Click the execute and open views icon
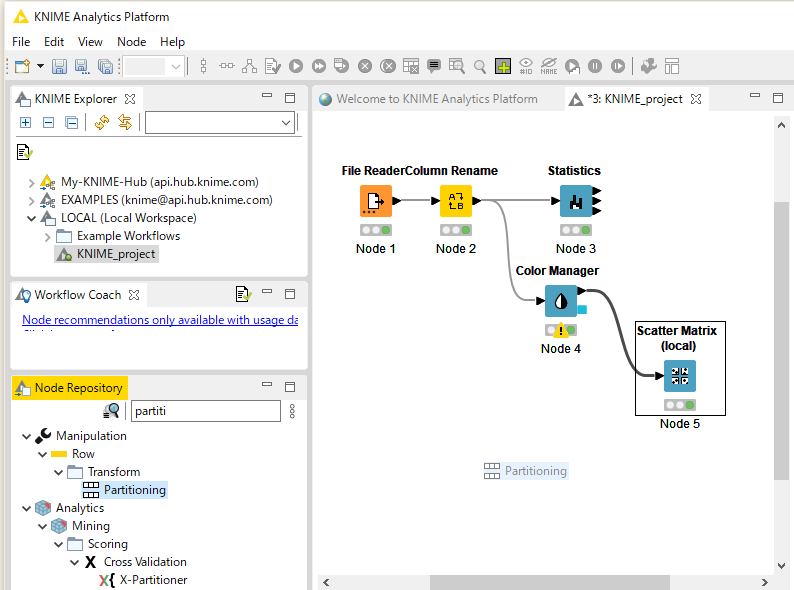 click(341, 66)
